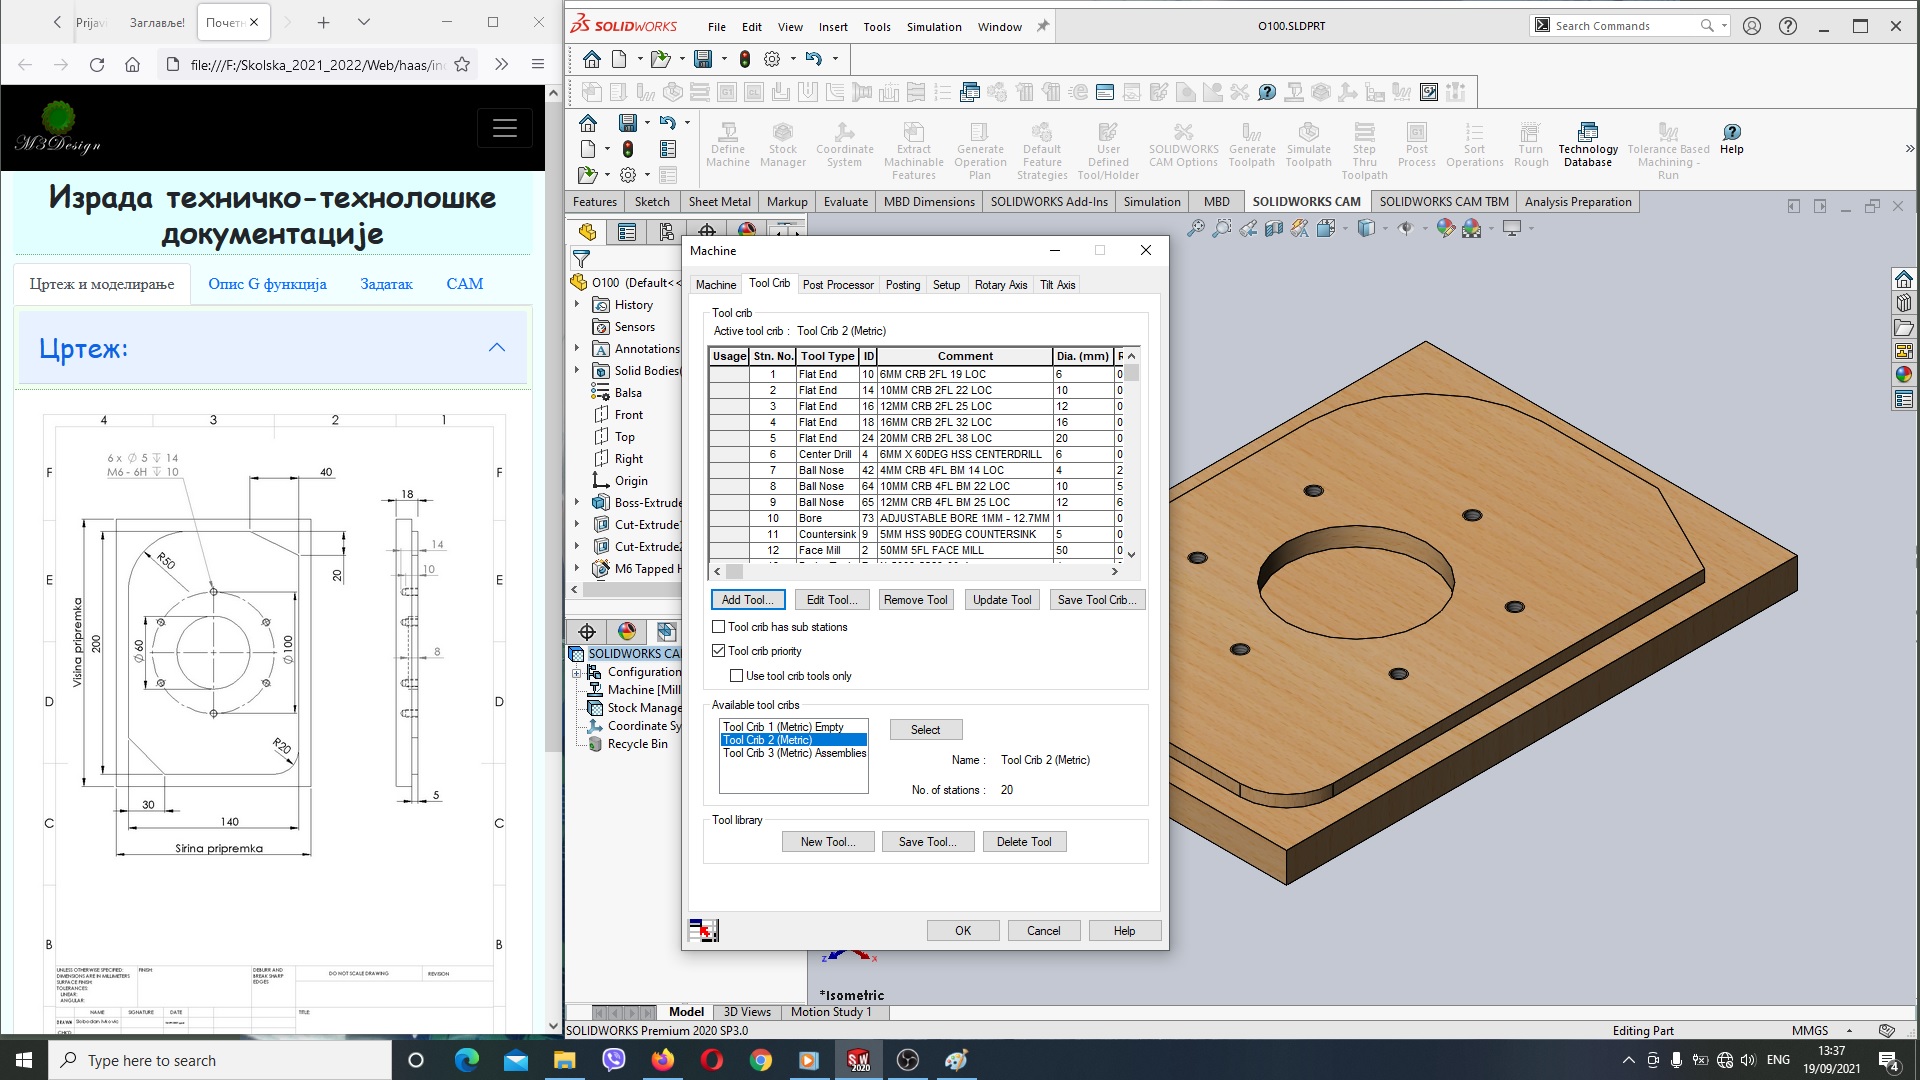Screen dimensions: 1920x1080
Task: Enable Use tool crib tools only
Action: coord(736,675)
